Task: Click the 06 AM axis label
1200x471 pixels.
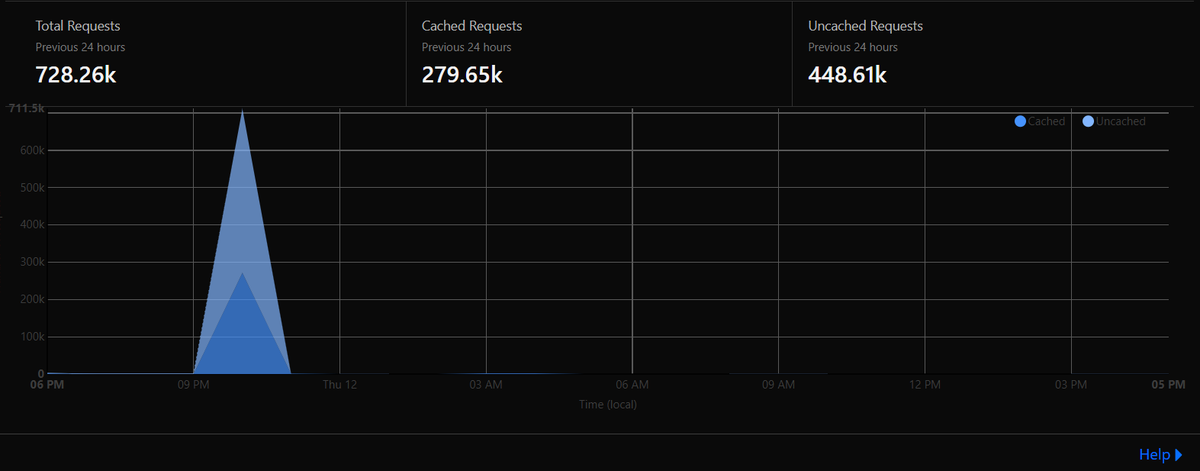Action: [x=632, y=384]
